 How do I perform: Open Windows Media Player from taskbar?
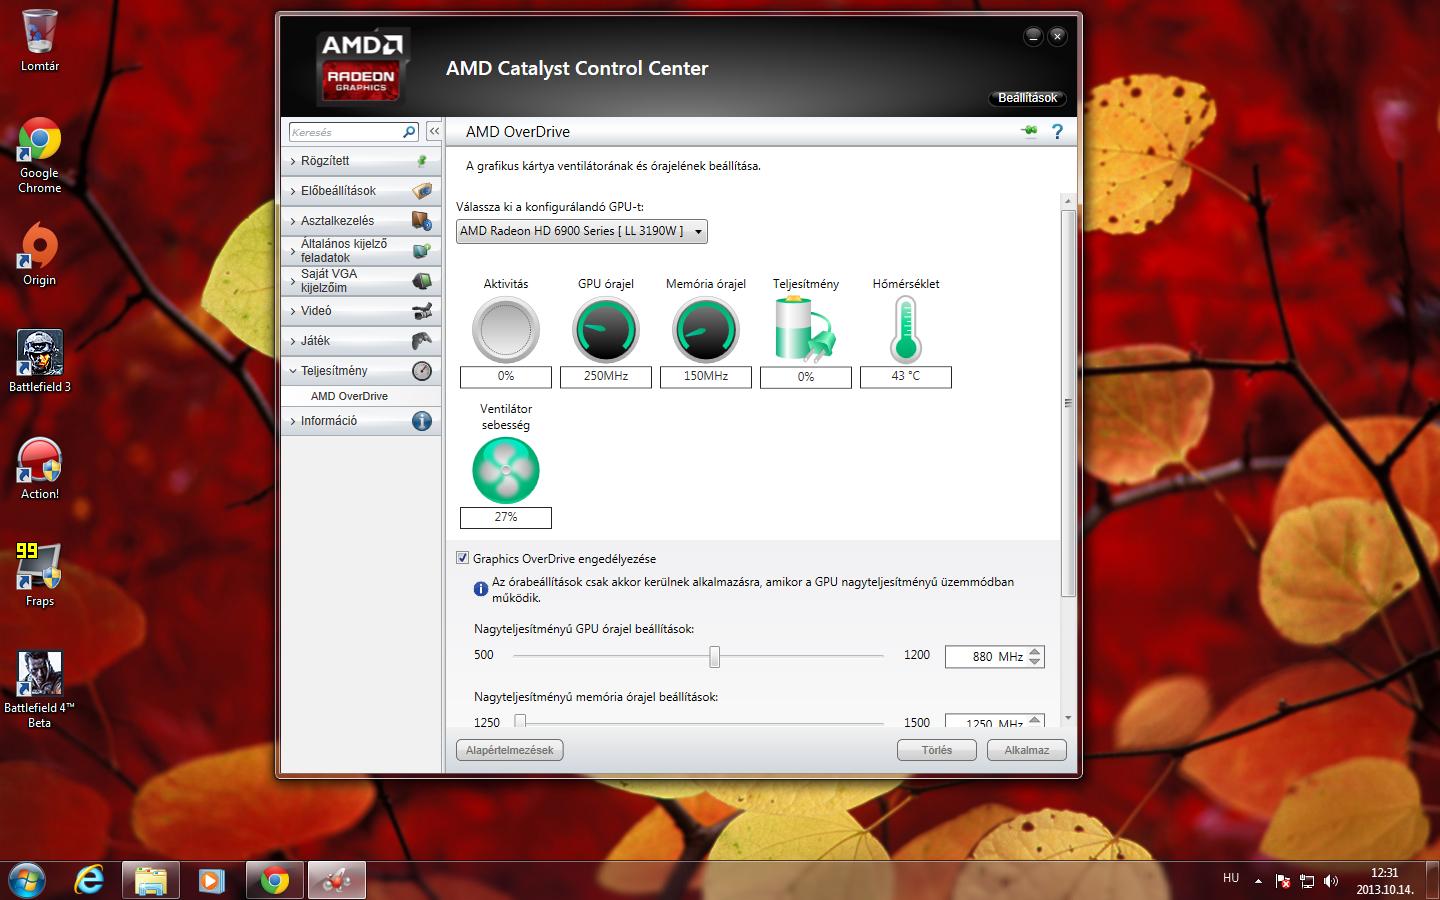(212, 880)
